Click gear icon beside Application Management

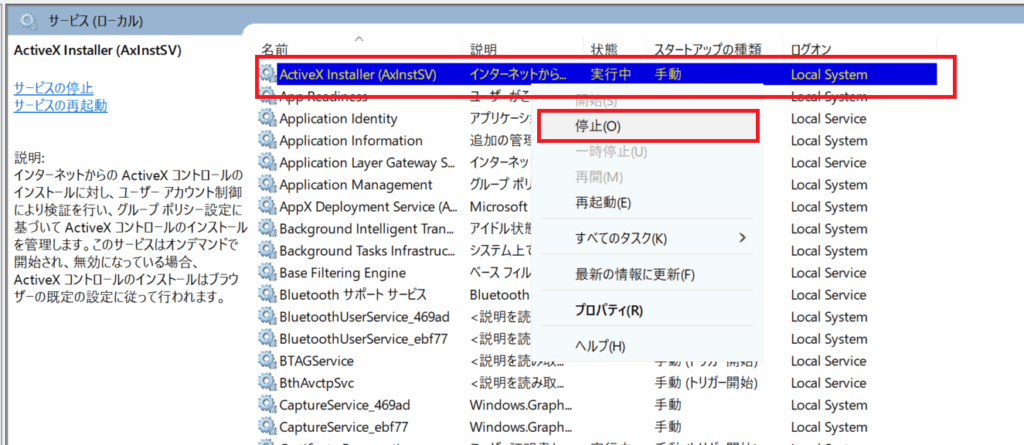(267, 184)
